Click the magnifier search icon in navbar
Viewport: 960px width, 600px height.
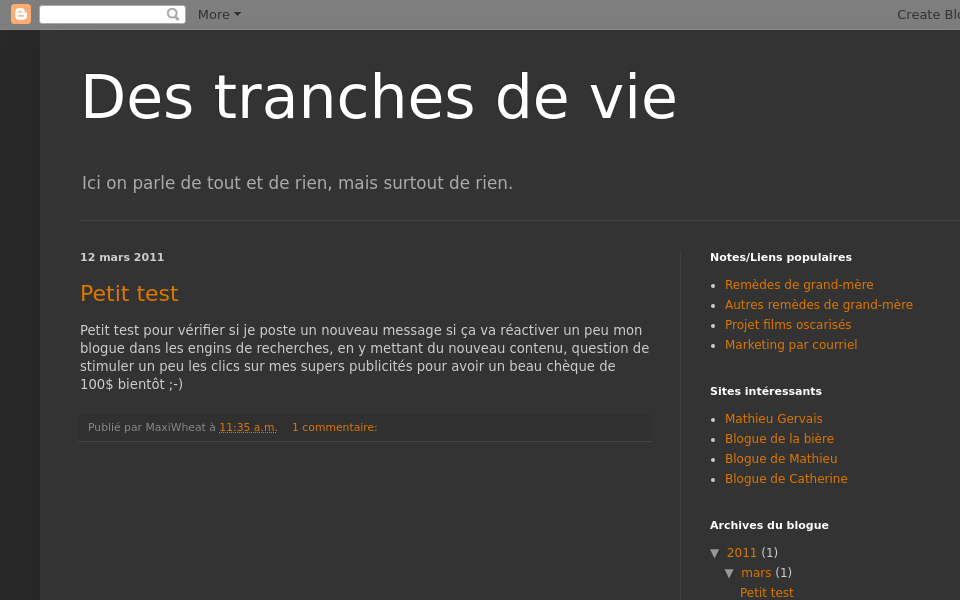[173, 14]
